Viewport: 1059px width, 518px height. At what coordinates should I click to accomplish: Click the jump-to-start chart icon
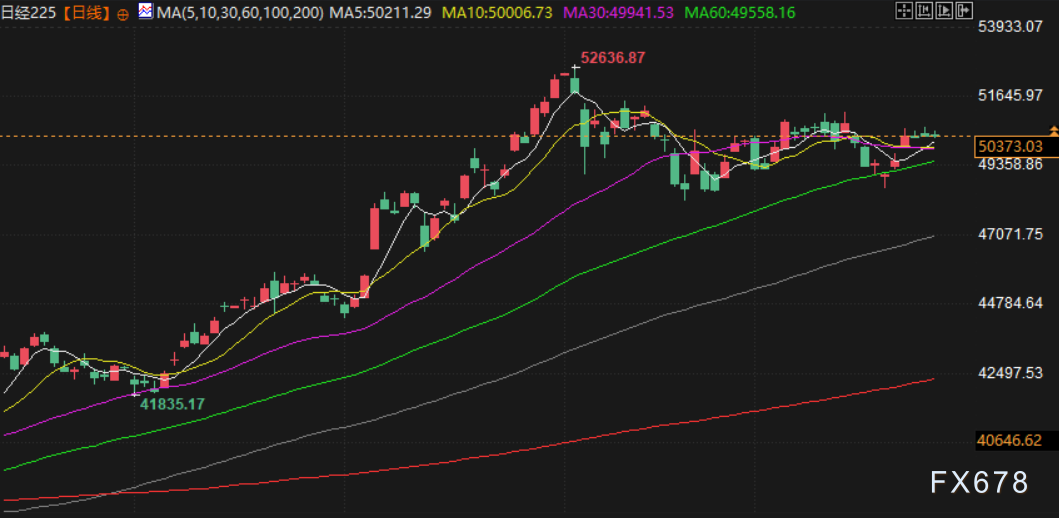click(x=925, y=12)
